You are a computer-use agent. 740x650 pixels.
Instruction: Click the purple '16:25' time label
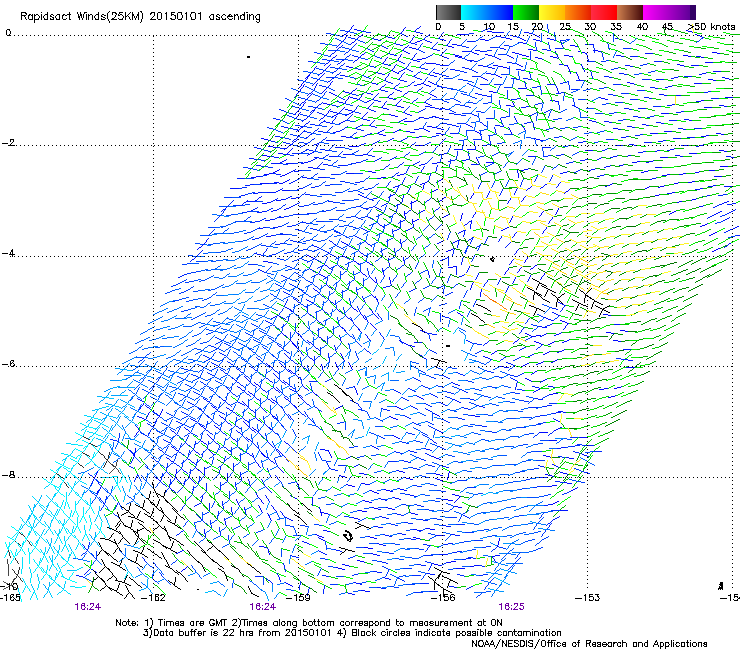[511, 607]
